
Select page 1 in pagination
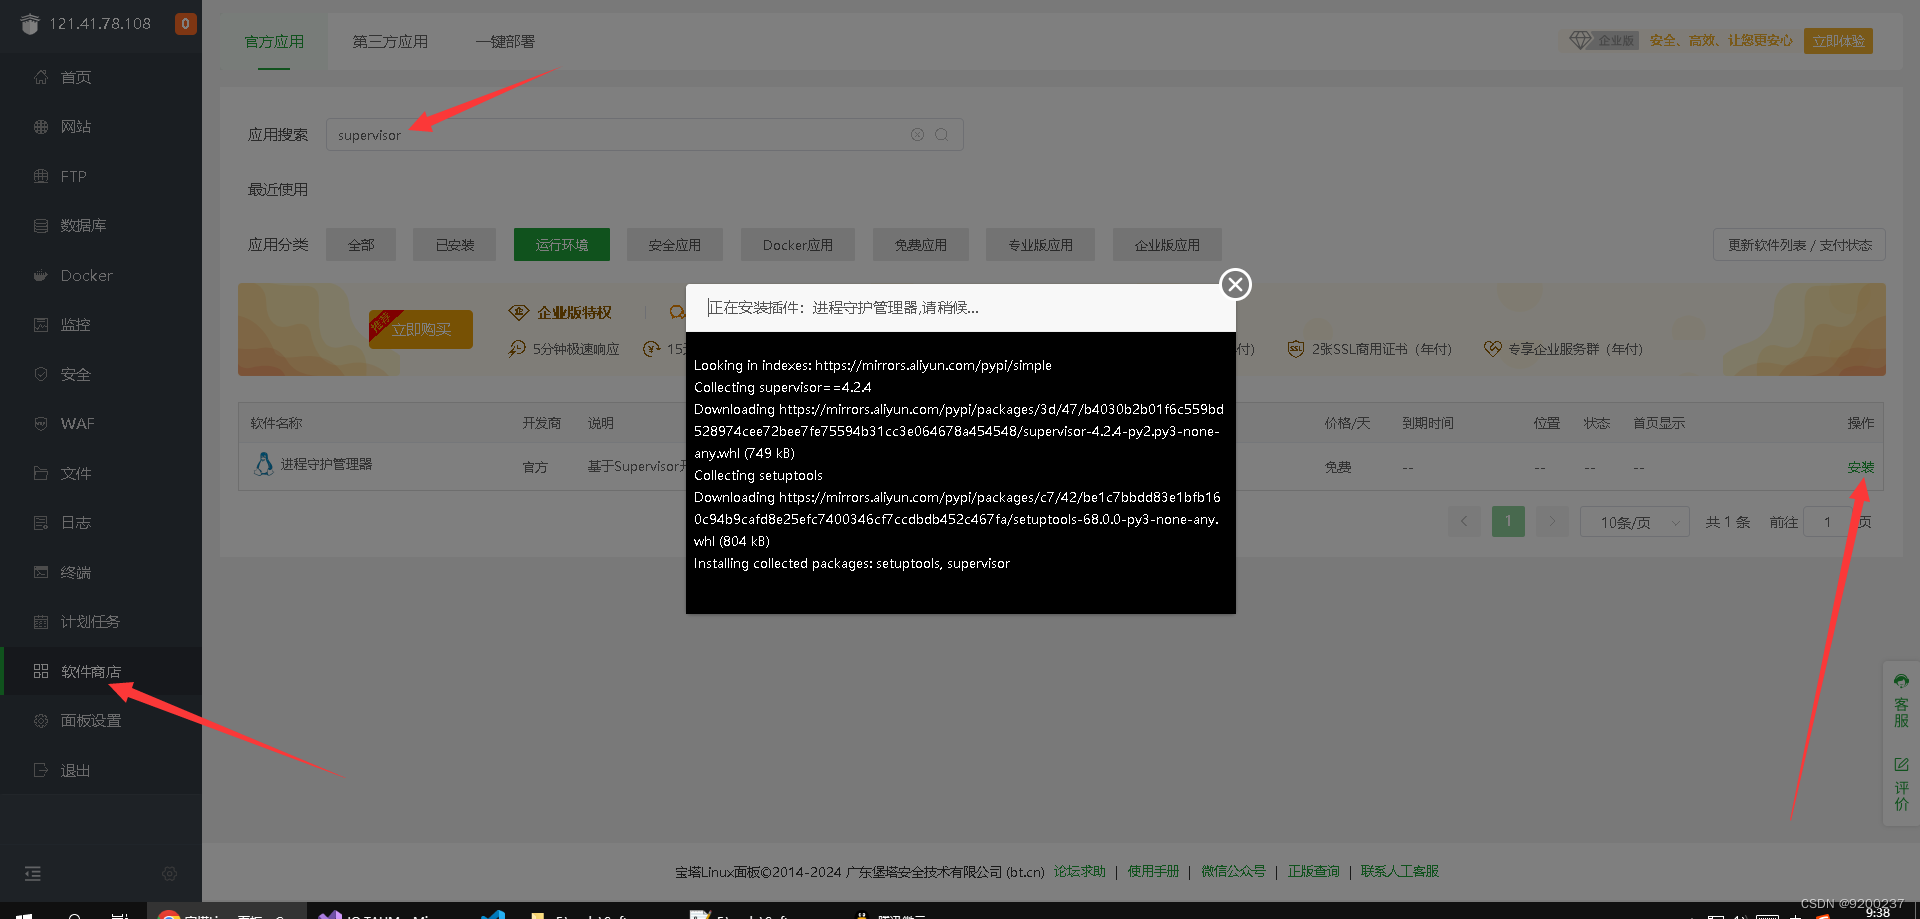[1508, 521]
